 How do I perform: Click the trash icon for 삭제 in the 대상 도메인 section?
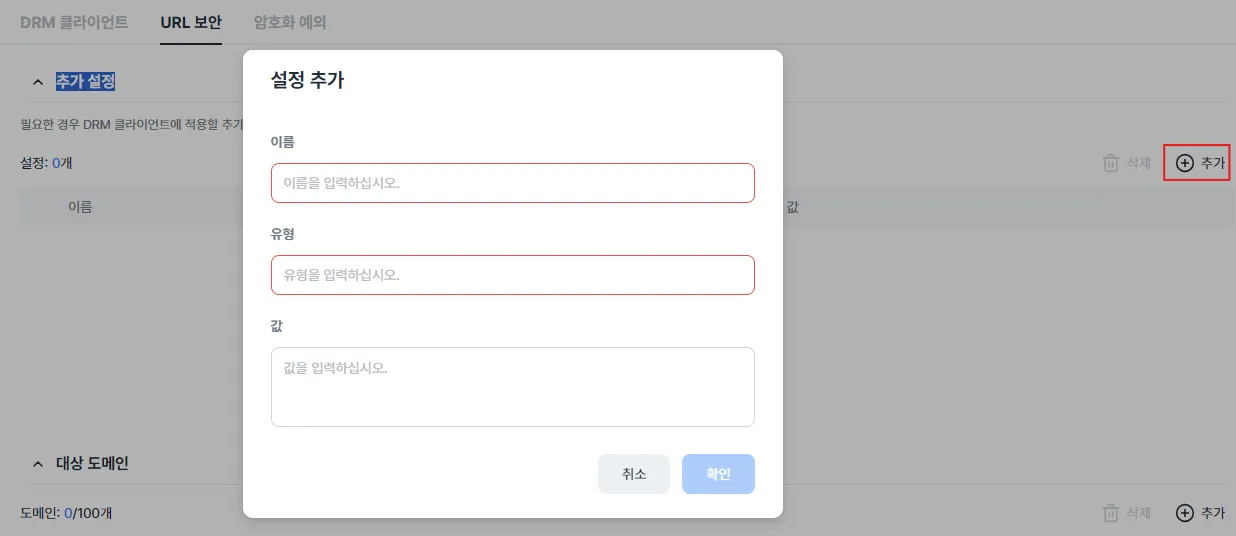1111,513
